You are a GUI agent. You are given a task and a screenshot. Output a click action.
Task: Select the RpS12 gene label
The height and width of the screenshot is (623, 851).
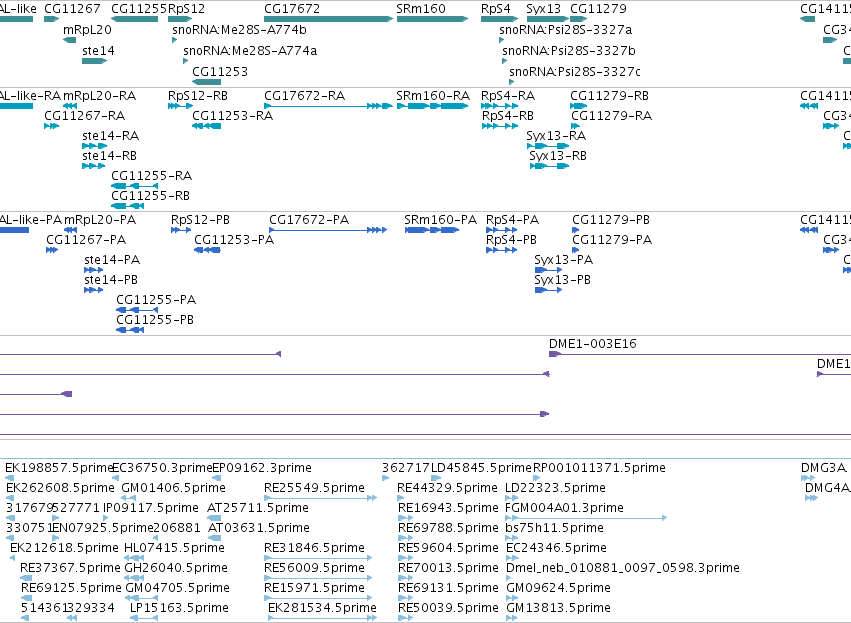click(x=187, y=9)
